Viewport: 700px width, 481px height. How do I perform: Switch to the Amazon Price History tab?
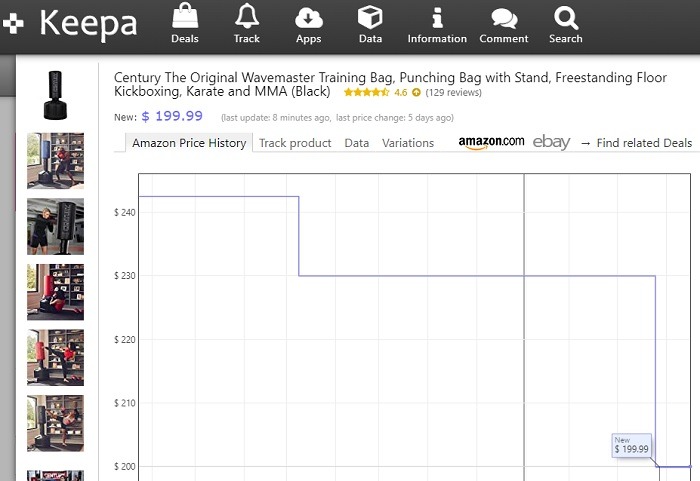[189, 143]
